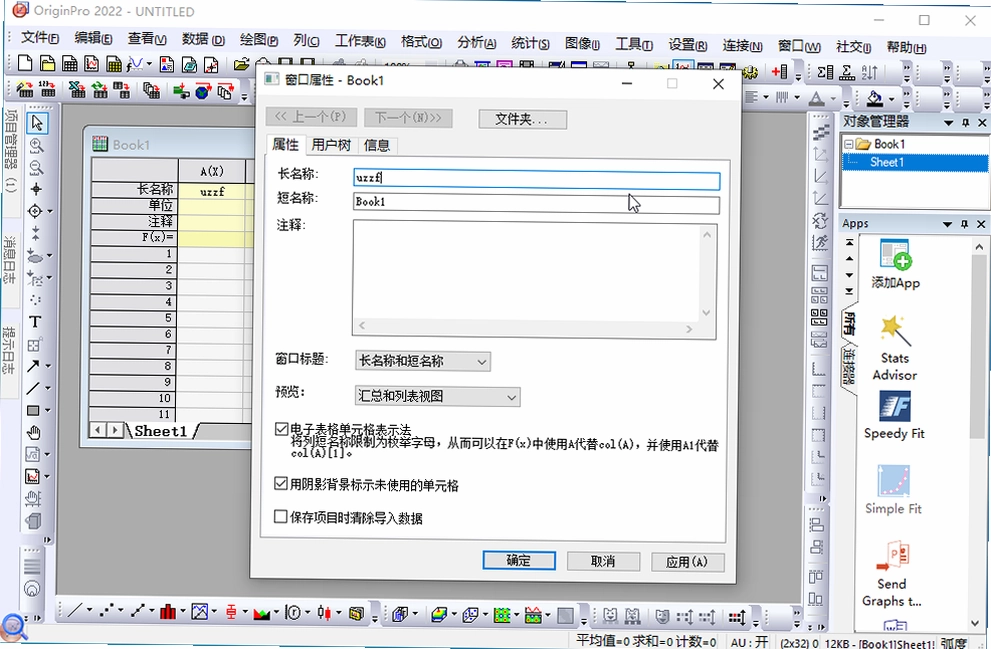Create a new matrix via toolbar icon

coord(114,63)
